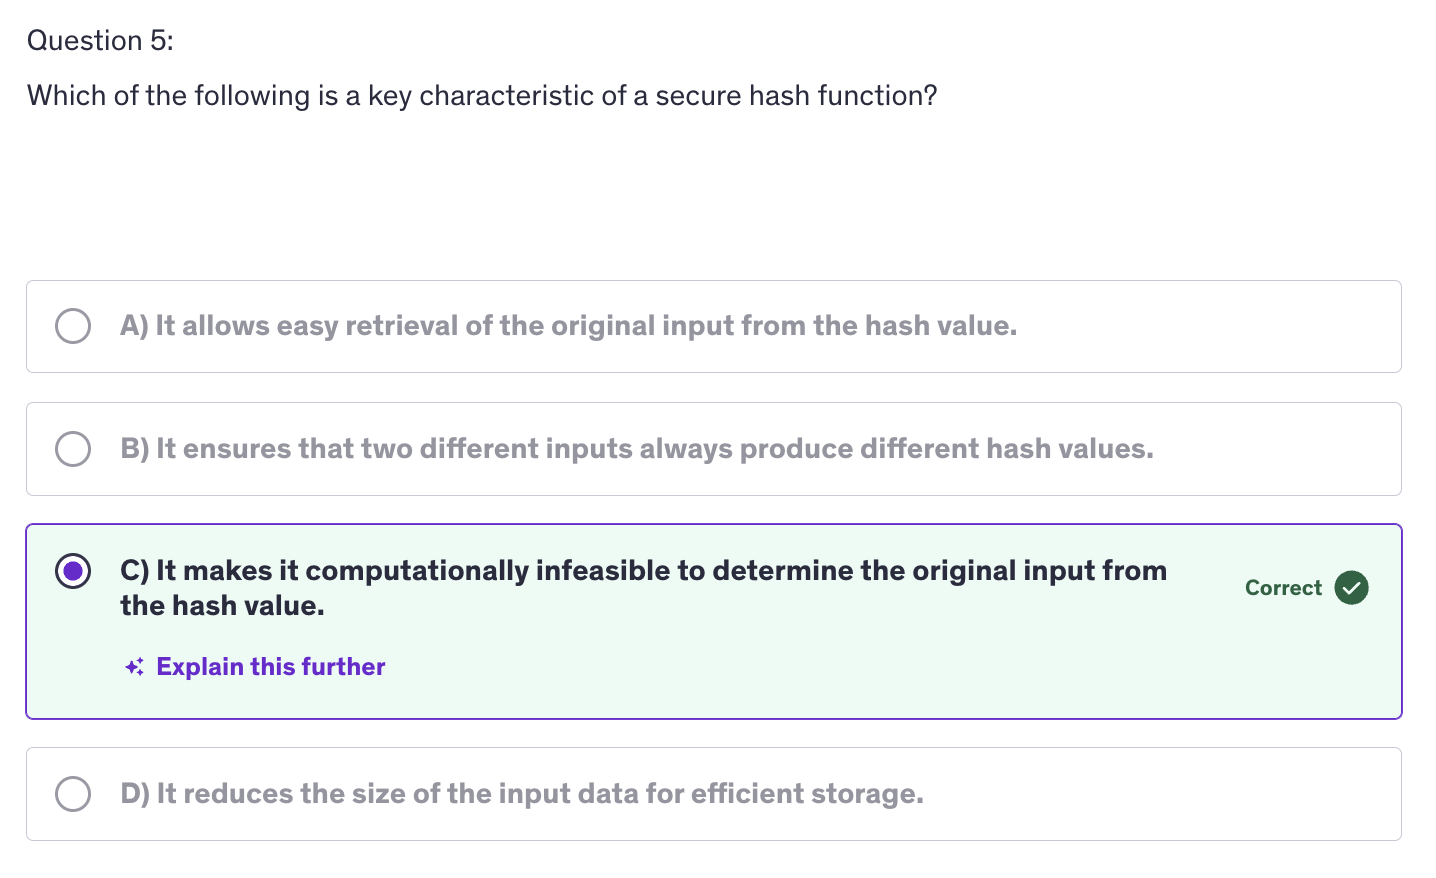Click the question text about secure hash function
This screenshot has height=878, width=1436.
(482, 96)
